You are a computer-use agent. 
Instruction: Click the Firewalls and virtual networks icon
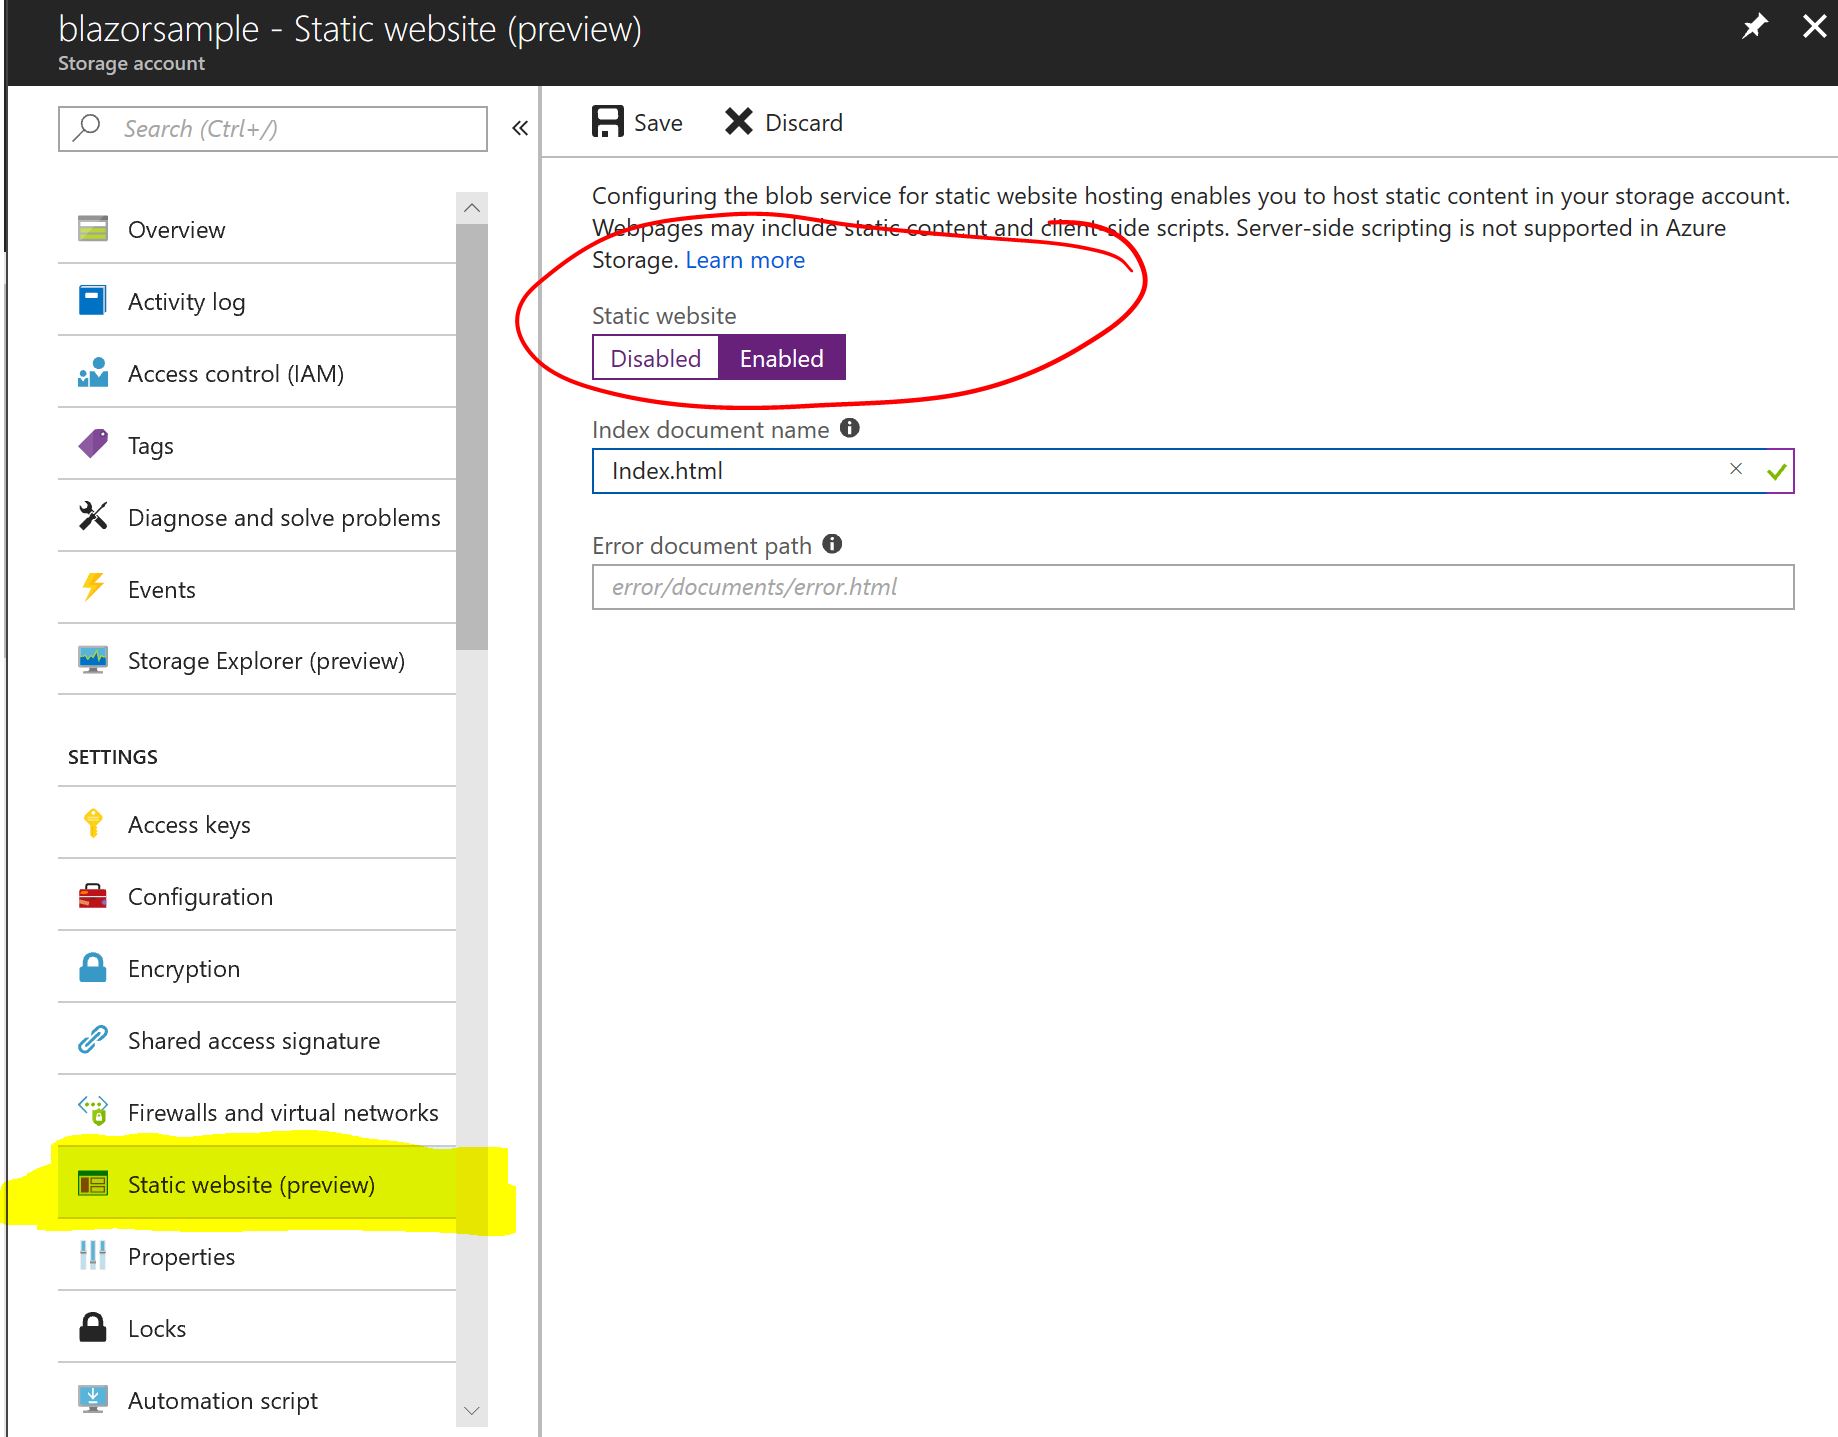click(x=93, y=1111)
